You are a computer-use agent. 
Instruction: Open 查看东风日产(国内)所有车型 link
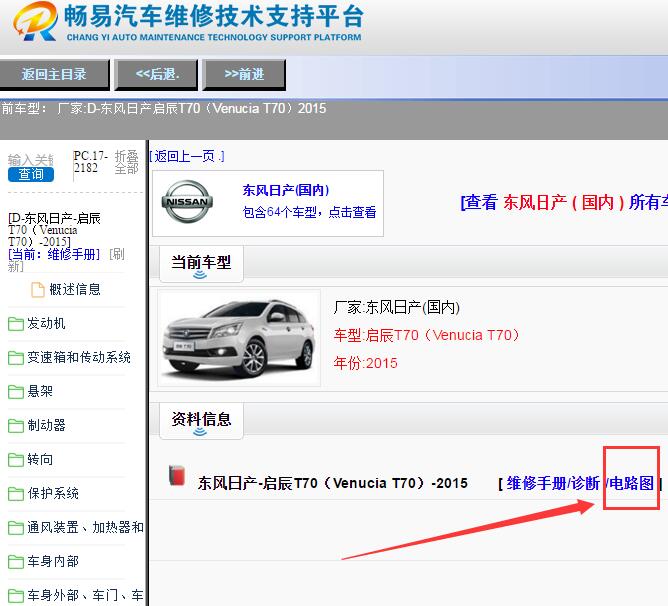coord(564,202)
